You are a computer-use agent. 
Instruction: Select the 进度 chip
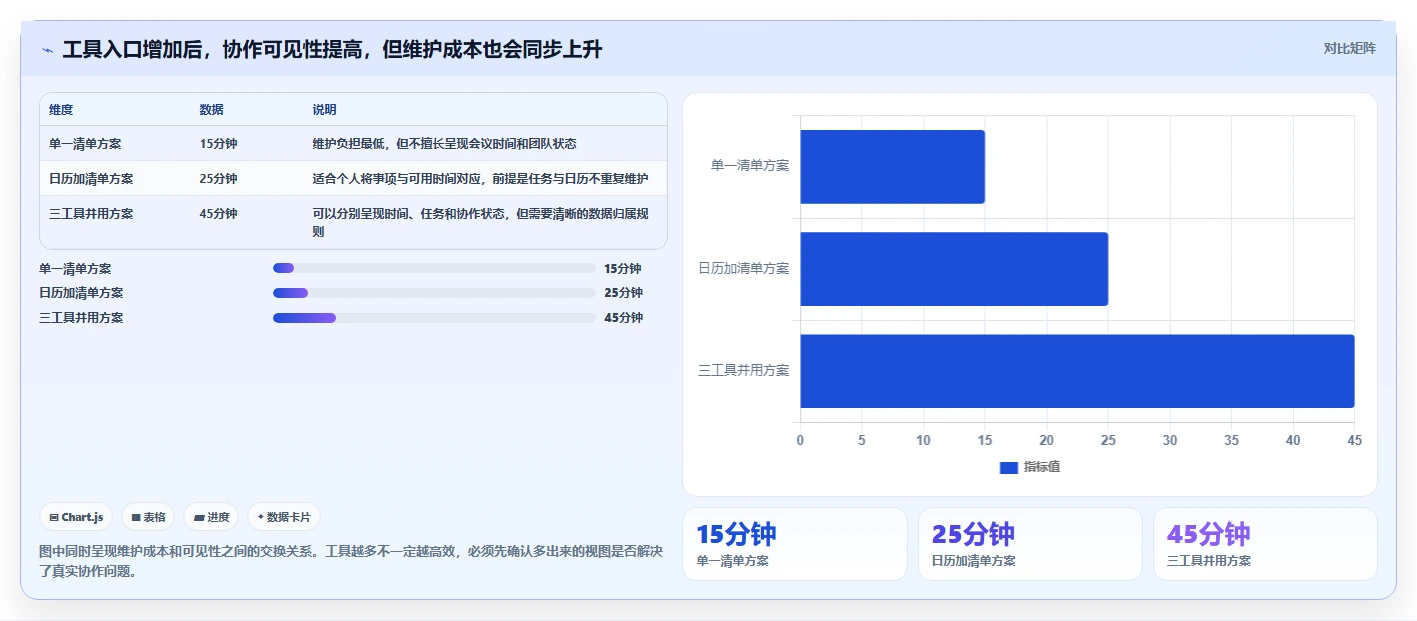pos(211,517)
